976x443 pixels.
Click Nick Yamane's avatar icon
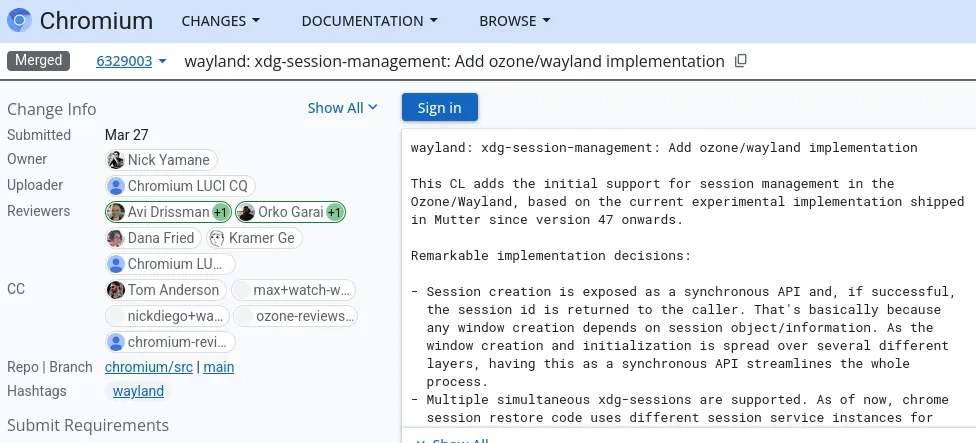click(x=116, y=160)
